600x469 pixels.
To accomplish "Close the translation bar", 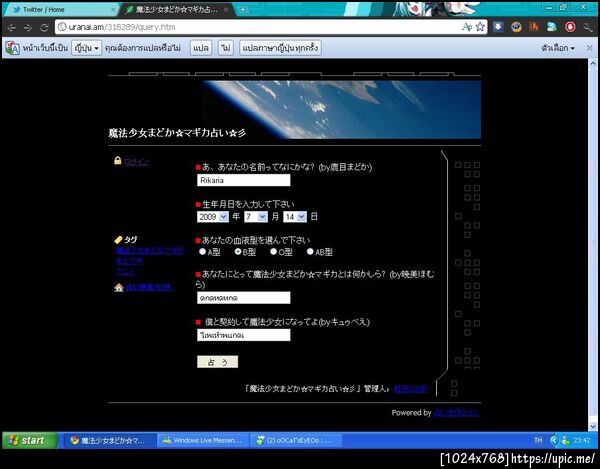I will pyautogui.click(x=589, y=48).
